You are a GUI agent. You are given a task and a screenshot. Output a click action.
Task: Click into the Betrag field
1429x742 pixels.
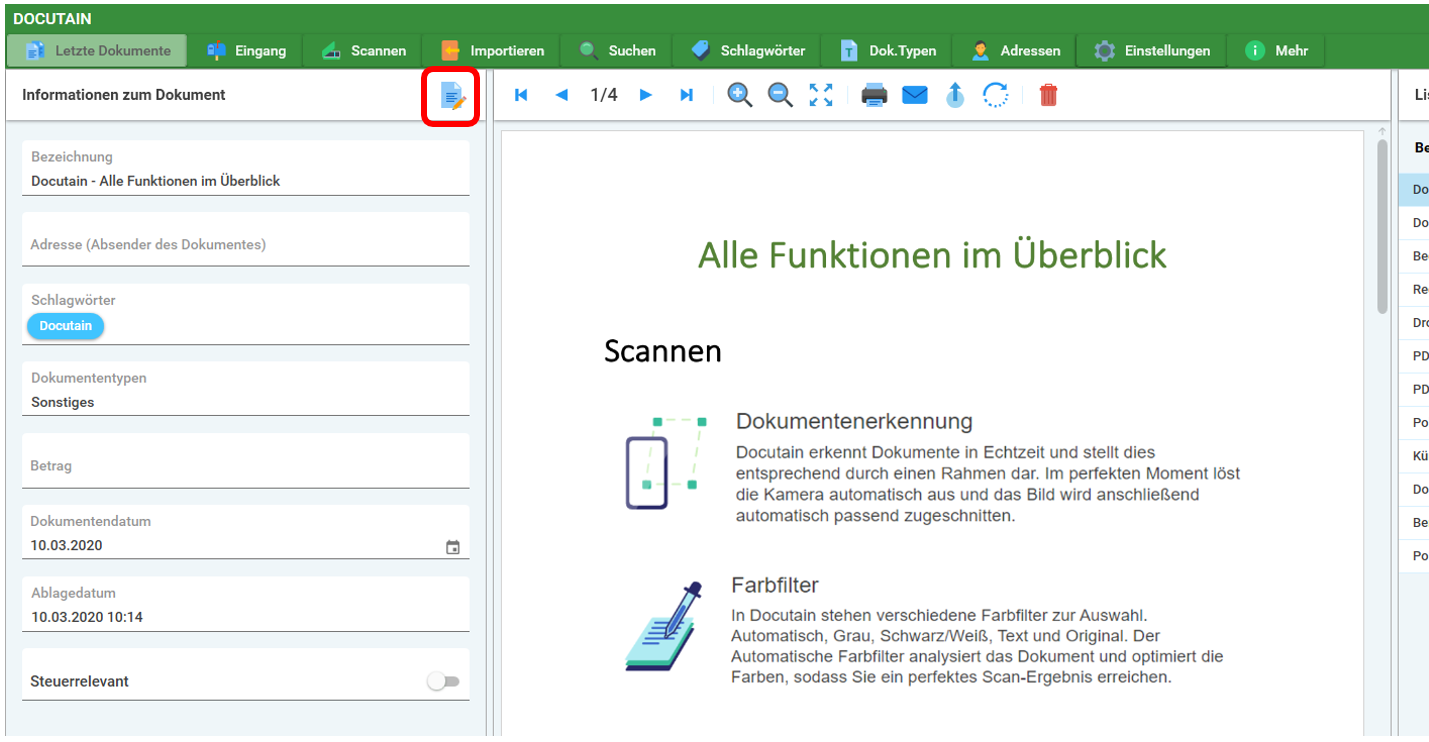(x=246, y=461)
